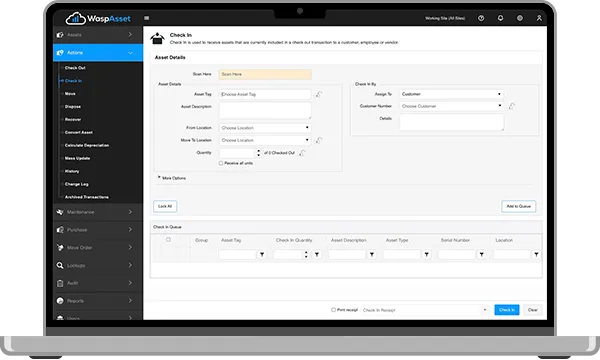
Task: Expand the Move Order sidebar chevron
Action: [x=130, y=248]
